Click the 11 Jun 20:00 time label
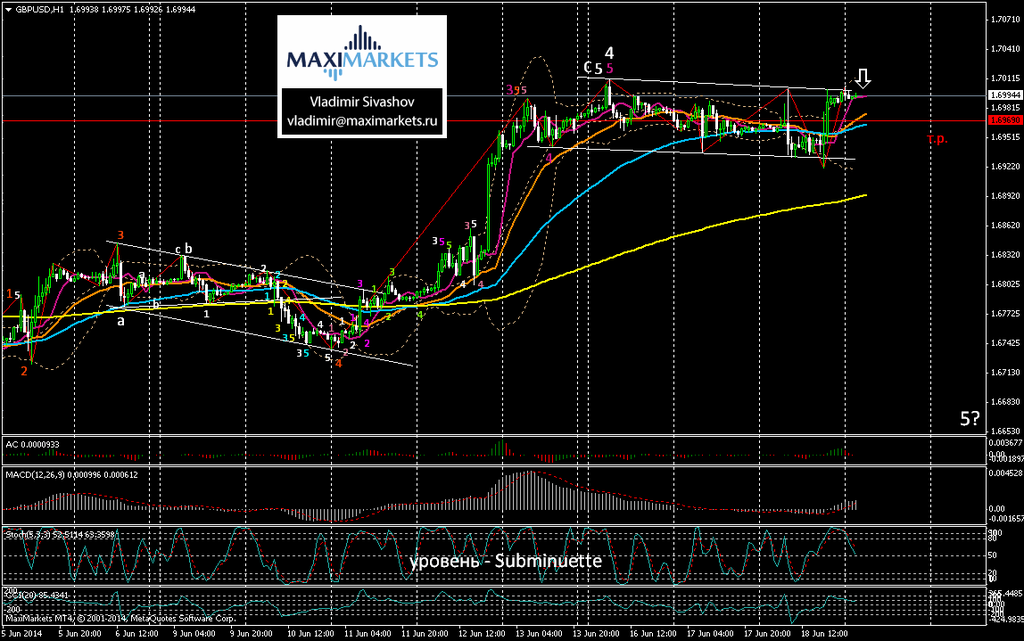 pos(424,633)
